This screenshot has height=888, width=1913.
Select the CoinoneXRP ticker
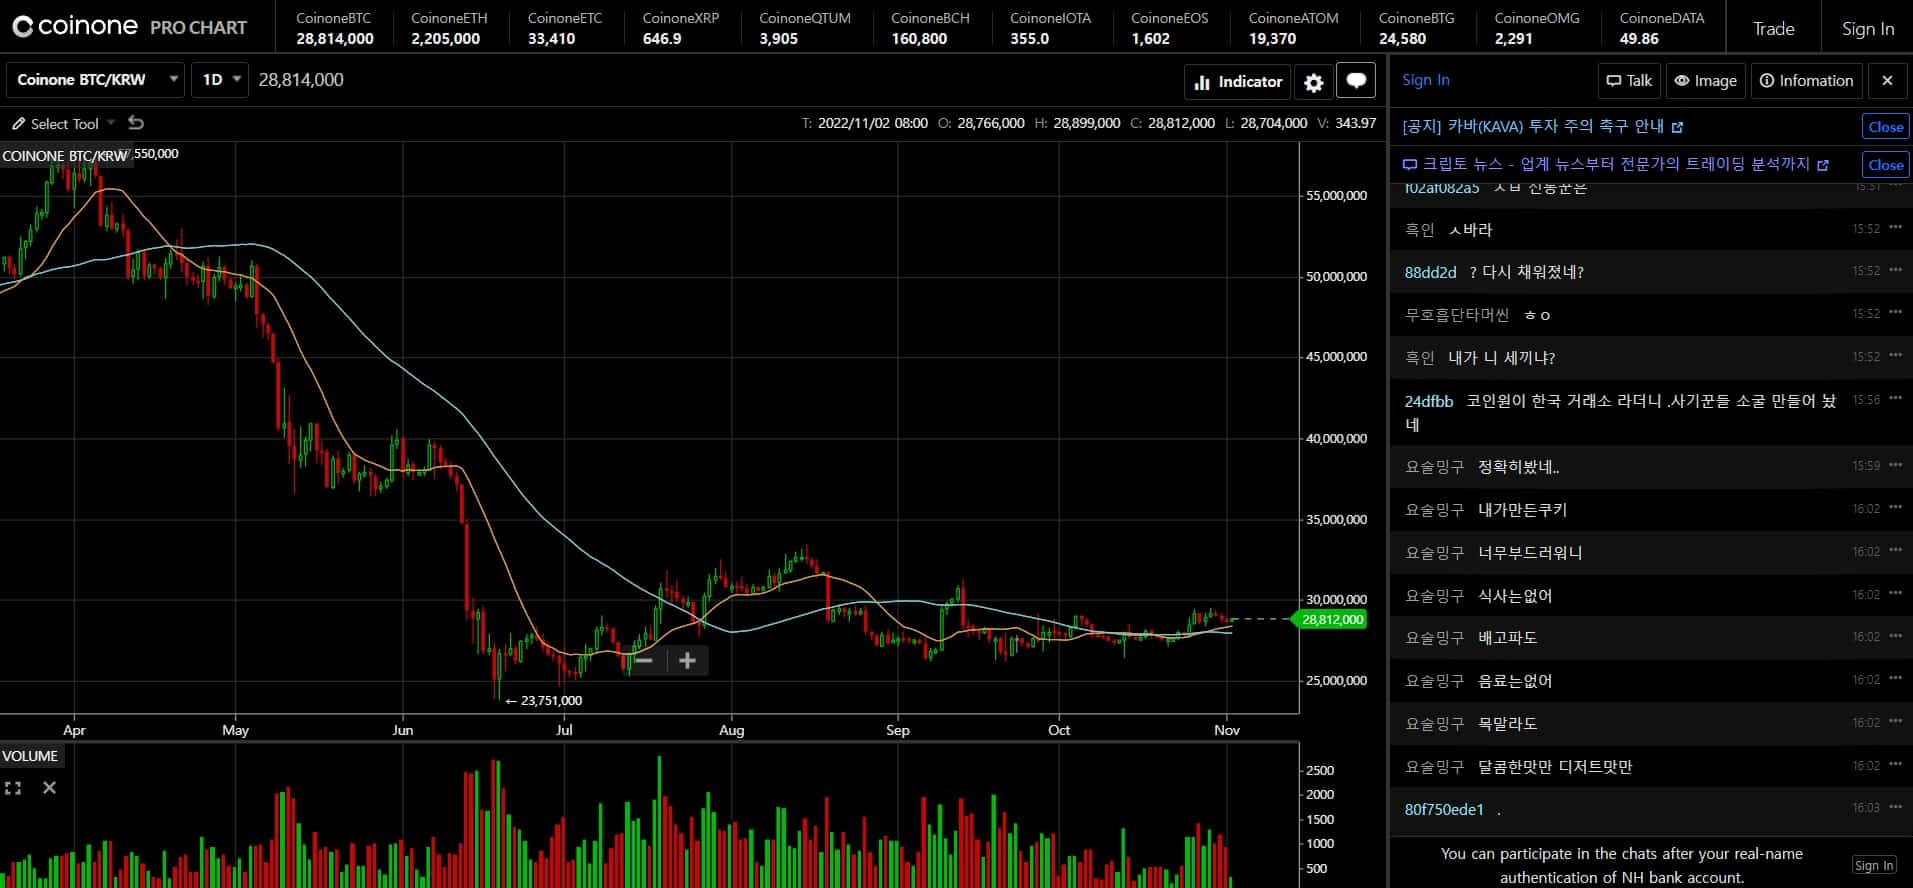[x=680, y=29]
